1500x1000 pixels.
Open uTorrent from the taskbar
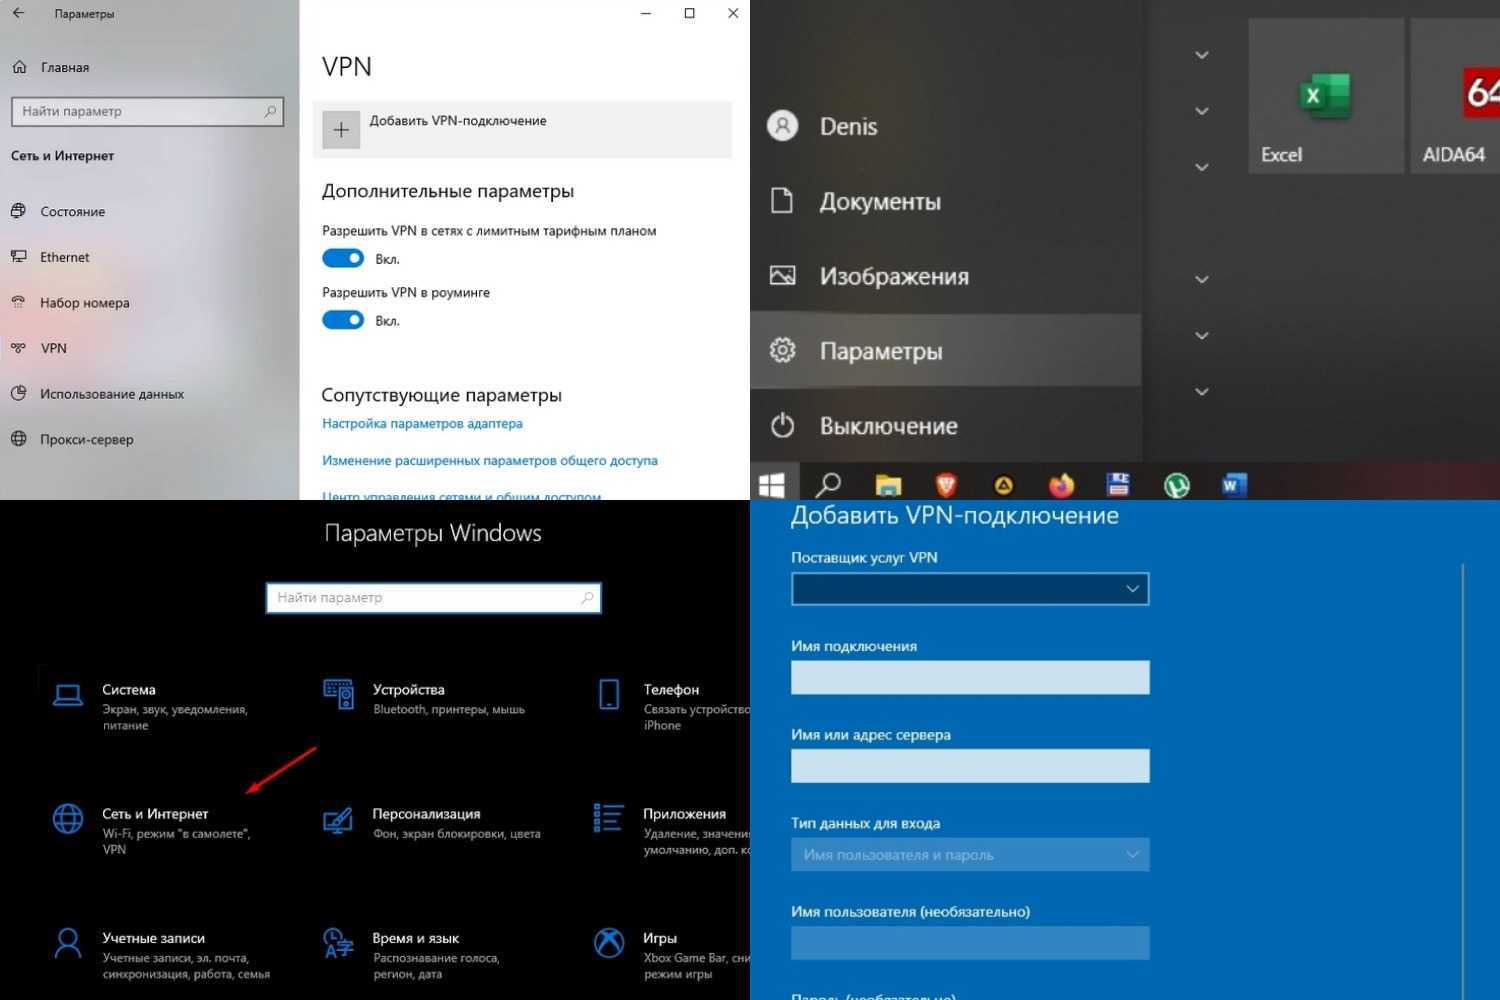click(x=1177, y=485)
